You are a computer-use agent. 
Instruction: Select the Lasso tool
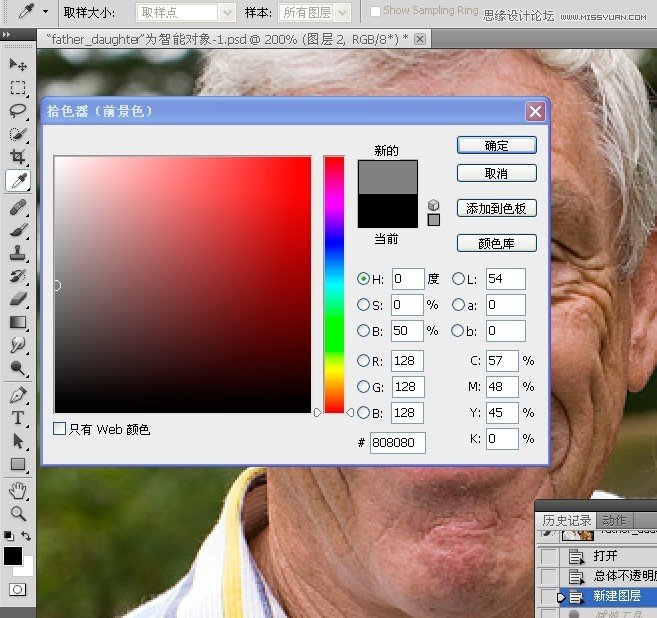click(x=18, y=111)
